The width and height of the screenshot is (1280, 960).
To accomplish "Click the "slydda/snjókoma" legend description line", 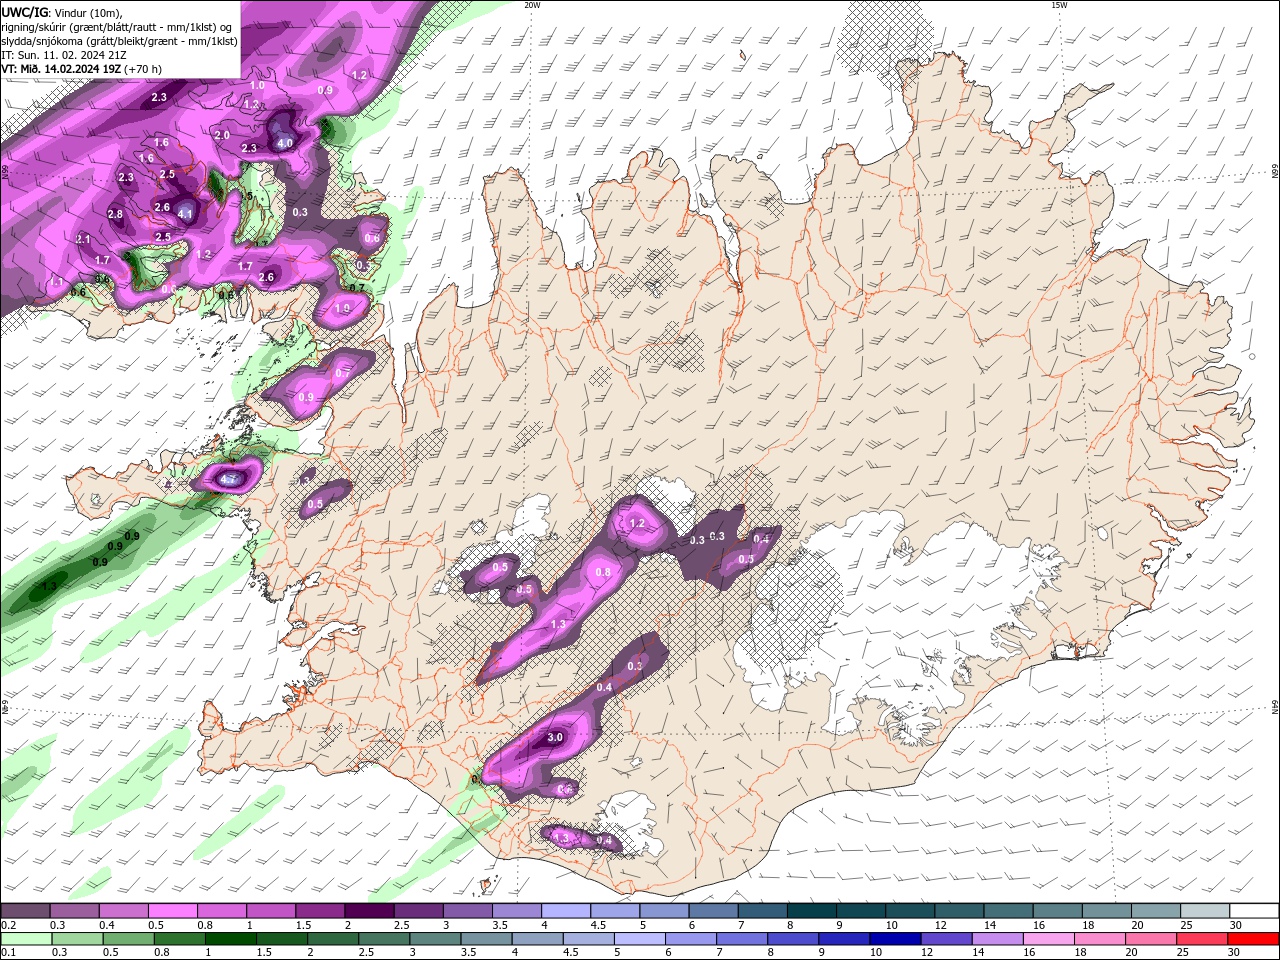I will click(120, 41).
